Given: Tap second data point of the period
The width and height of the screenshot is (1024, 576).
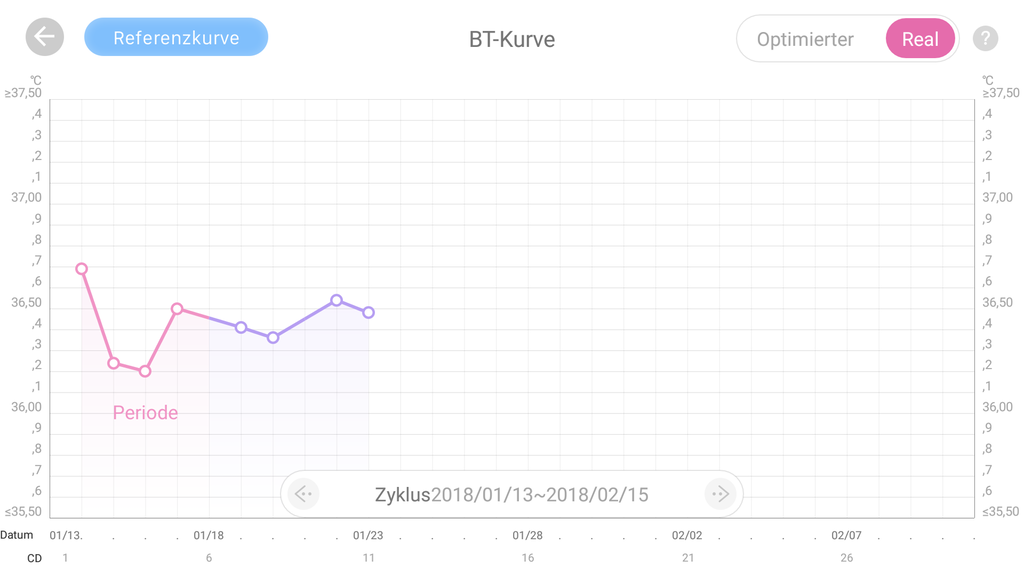Looking at the screenshot, I should pos(114,363).
